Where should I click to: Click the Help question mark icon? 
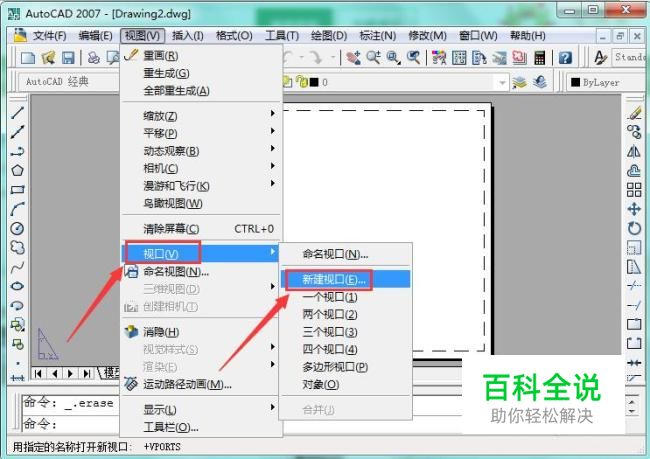[x=565, y=58]
